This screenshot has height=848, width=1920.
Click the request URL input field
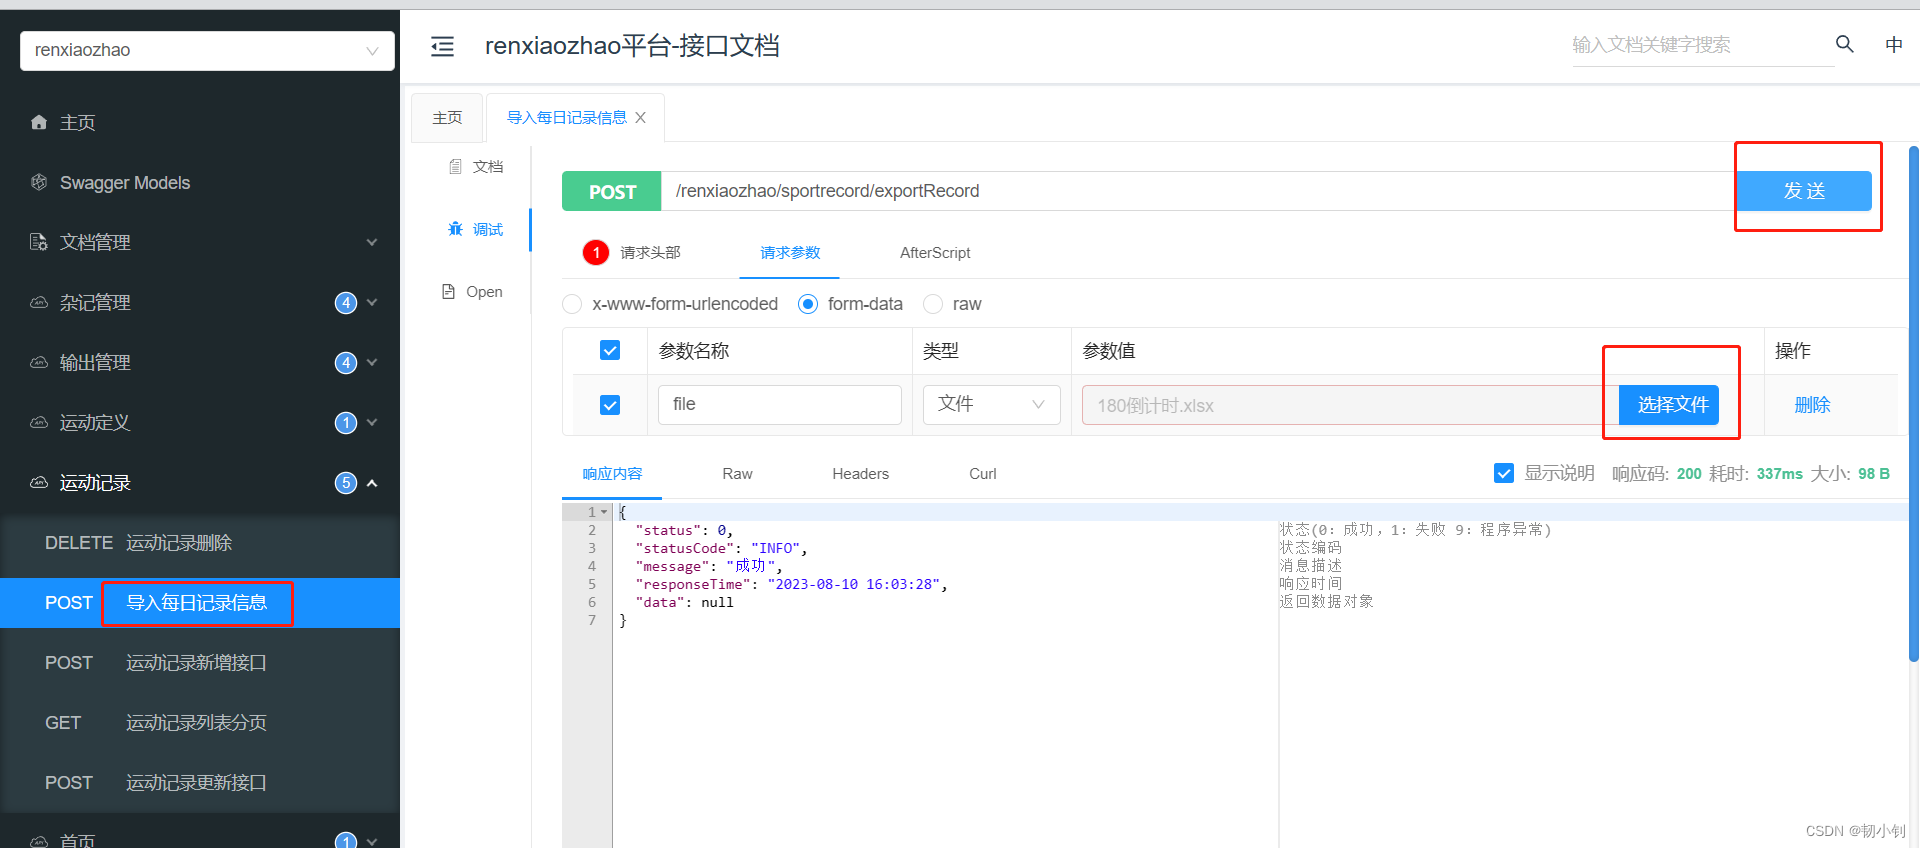[1199, 191]
